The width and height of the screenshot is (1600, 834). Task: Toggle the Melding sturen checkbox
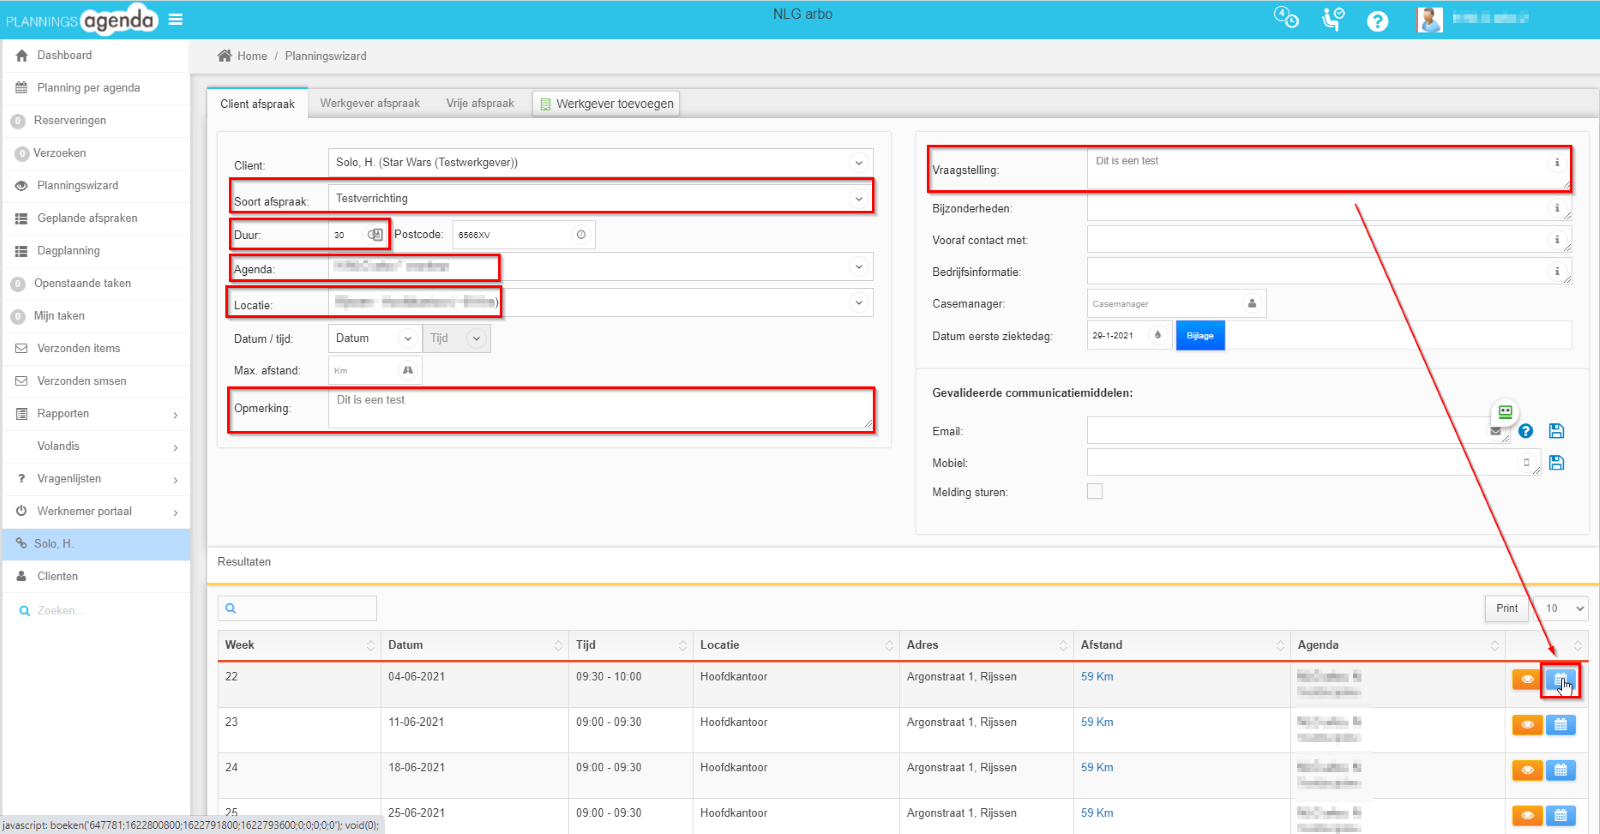1095,491
